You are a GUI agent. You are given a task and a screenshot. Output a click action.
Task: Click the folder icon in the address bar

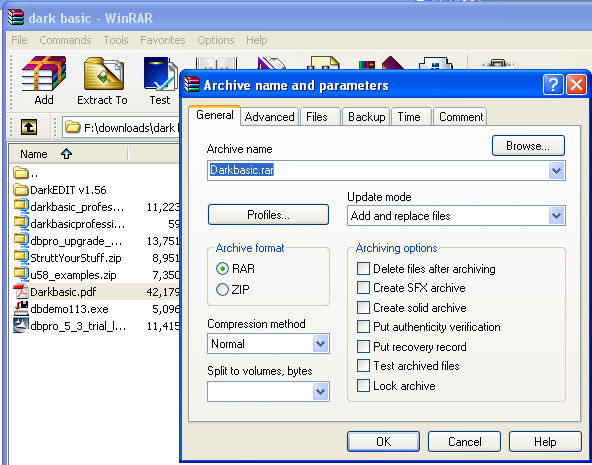72,127
